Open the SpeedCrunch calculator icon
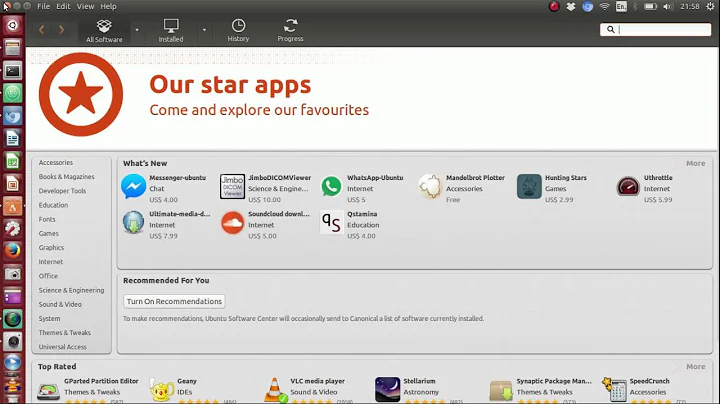Viewport: 720px width, 404px height. 614,390
